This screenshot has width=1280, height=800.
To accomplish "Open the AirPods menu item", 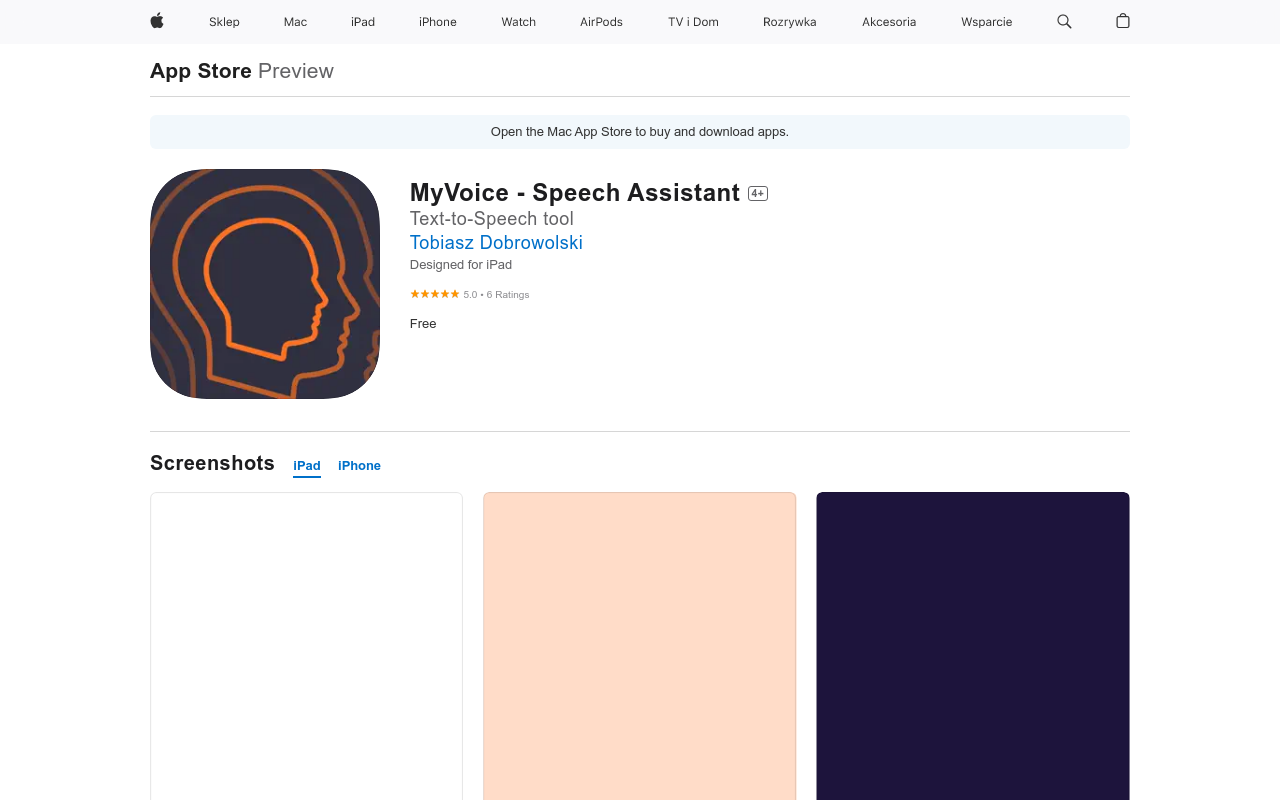I will tap(601, 22).
